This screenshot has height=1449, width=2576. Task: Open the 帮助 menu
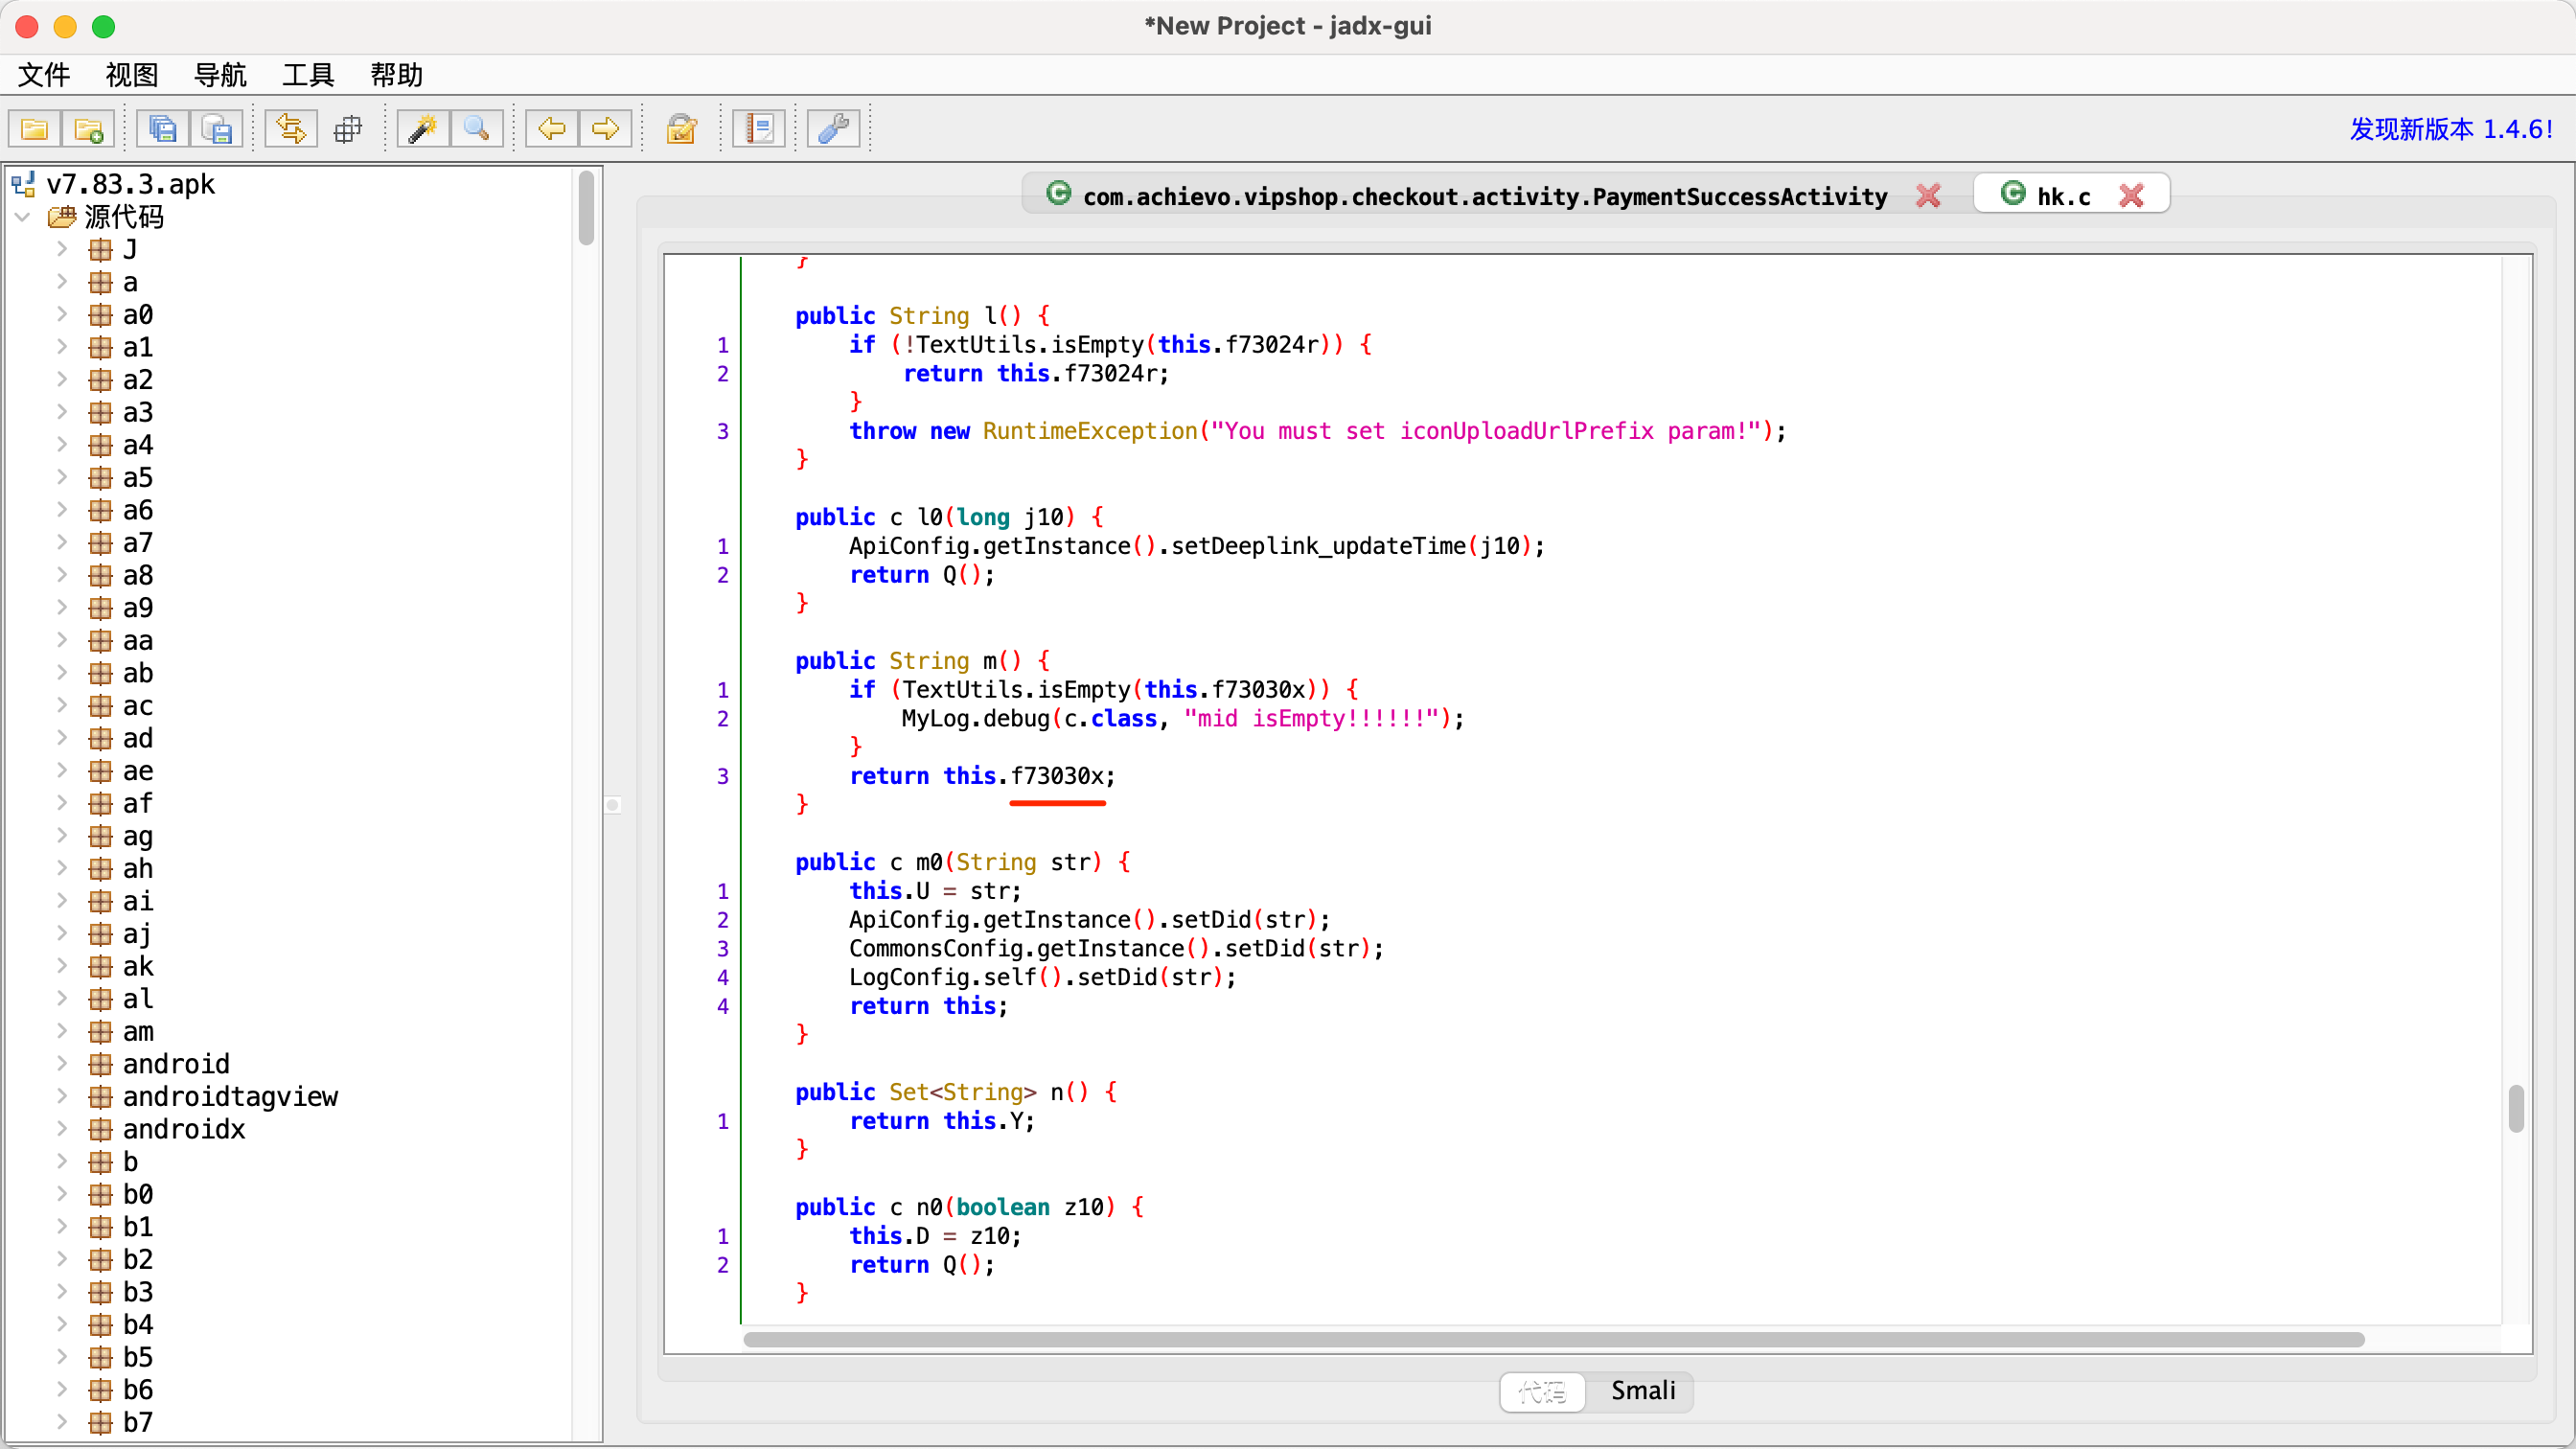tap(396, 75)
